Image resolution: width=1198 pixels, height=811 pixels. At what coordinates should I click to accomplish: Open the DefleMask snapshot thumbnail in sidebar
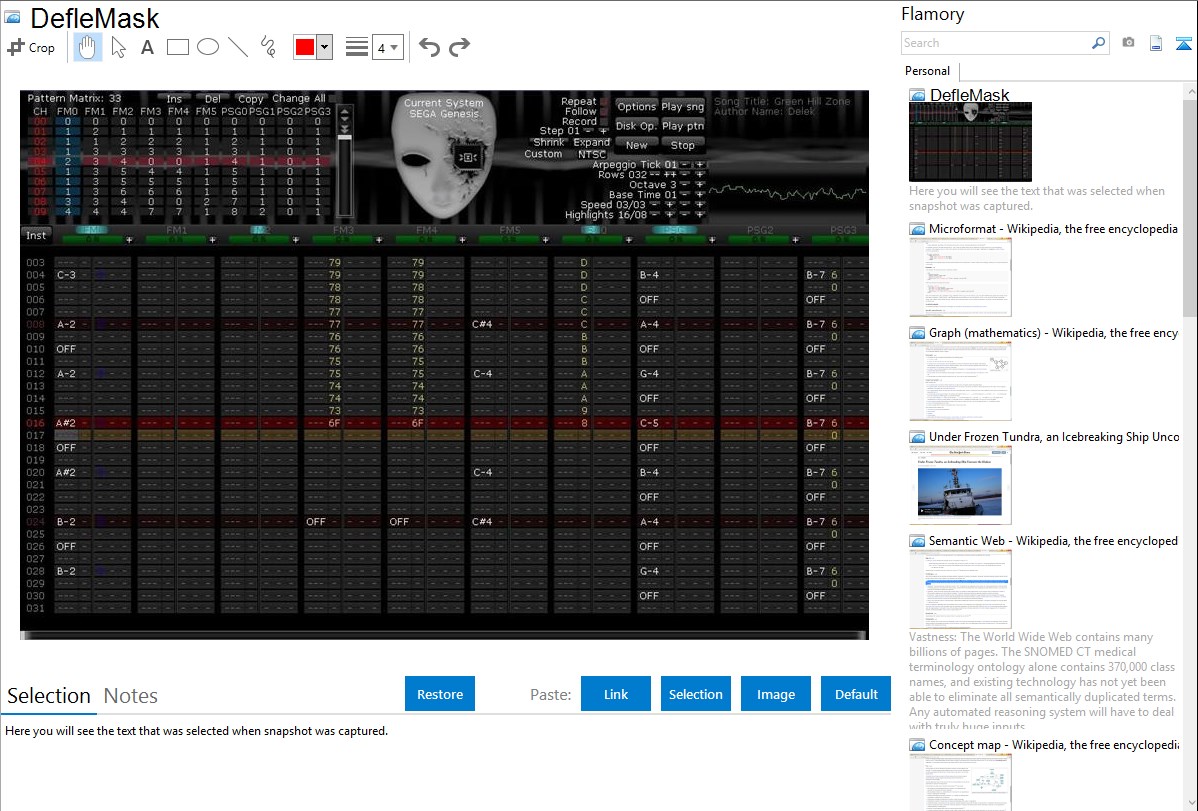tap(970, 142)
